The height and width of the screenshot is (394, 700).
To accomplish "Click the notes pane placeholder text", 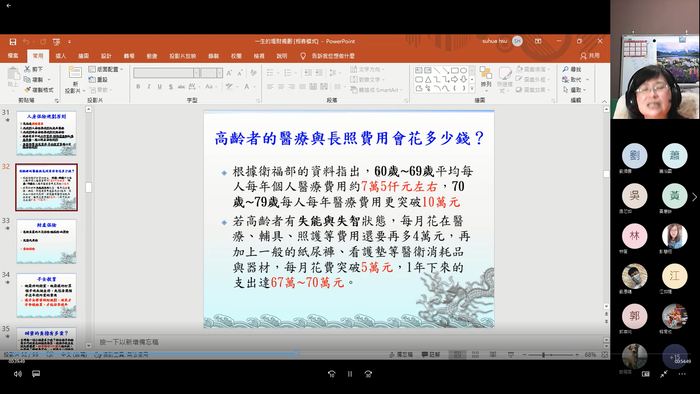I will pos(129,342).
